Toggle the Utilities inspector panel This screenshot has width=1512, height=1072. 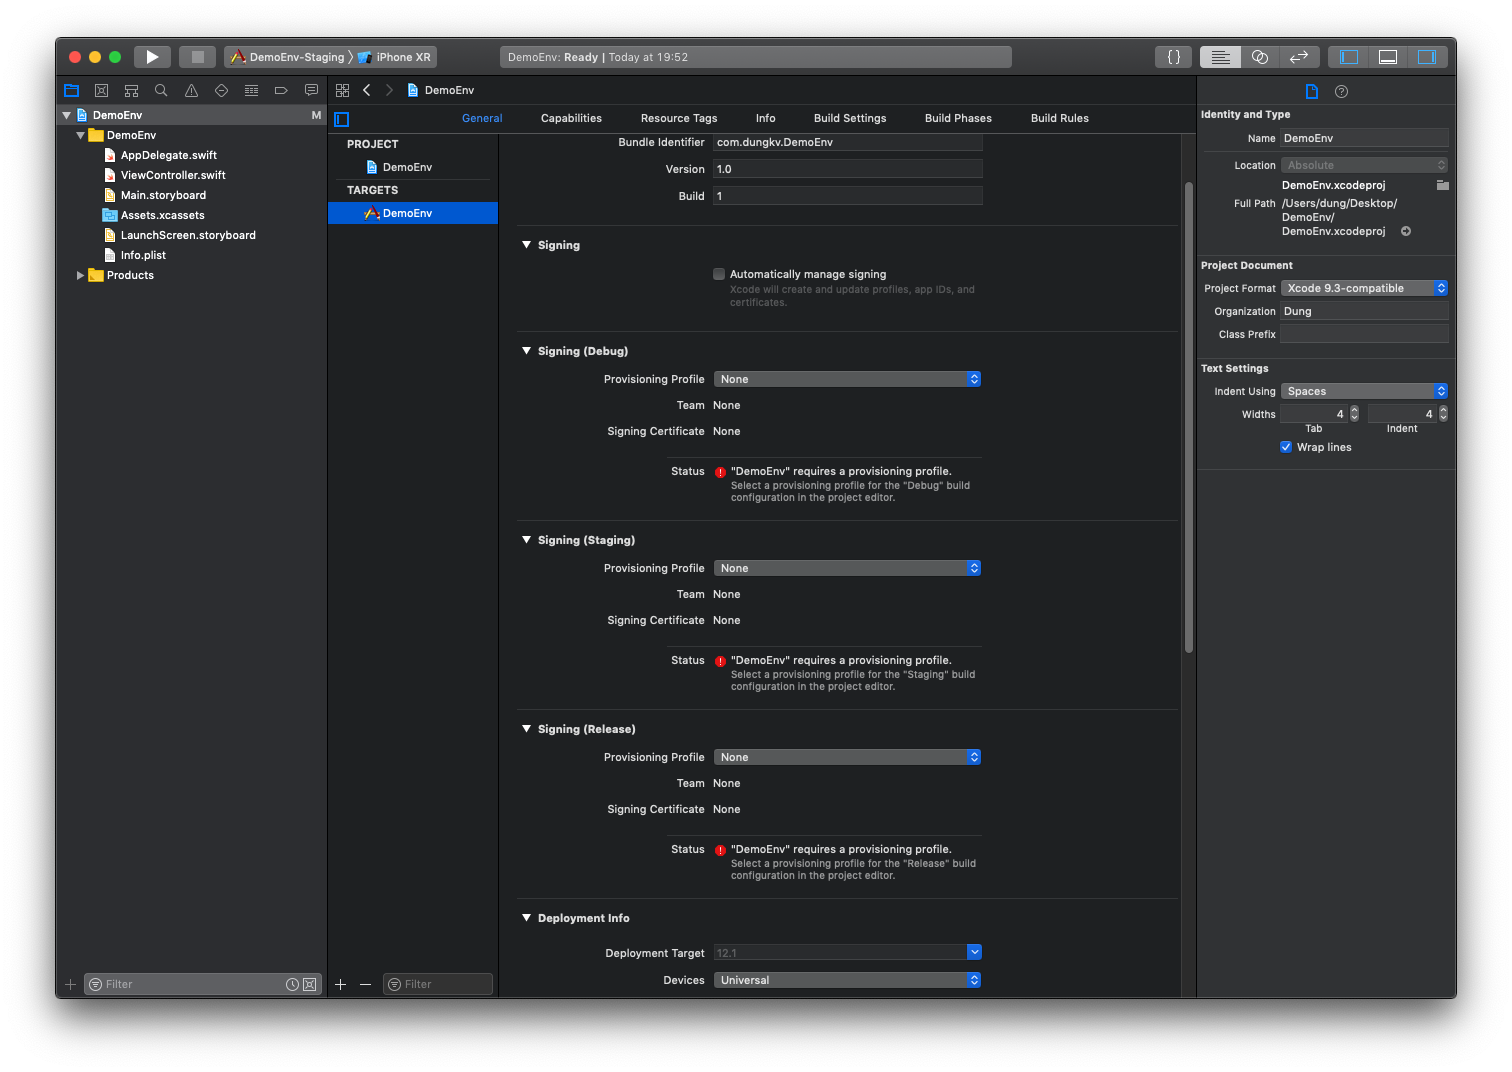coord(1427,57)
